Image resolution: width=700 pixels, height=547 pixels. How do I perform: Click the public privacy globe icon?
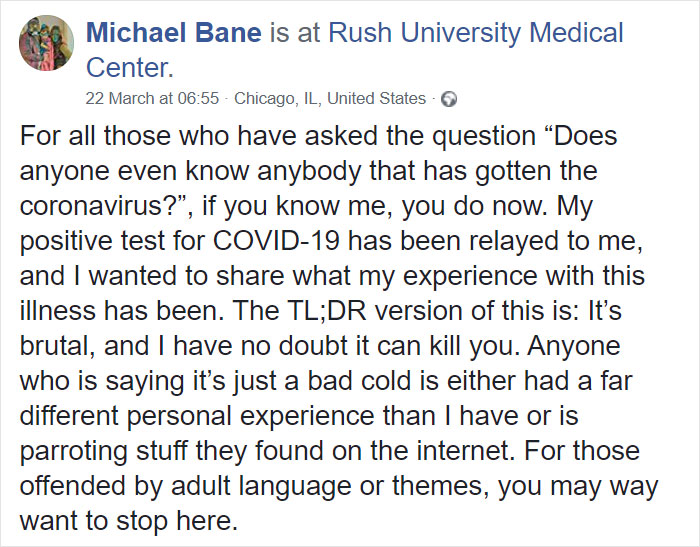coord(449,99)
